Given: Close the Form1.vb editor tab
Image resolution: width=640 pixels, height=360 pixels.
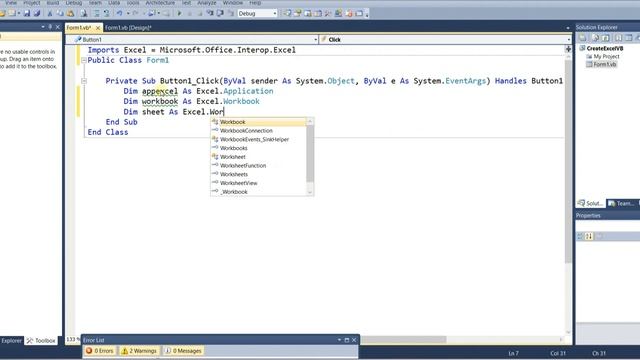Looking at the screenshot, I should [98, 28].
